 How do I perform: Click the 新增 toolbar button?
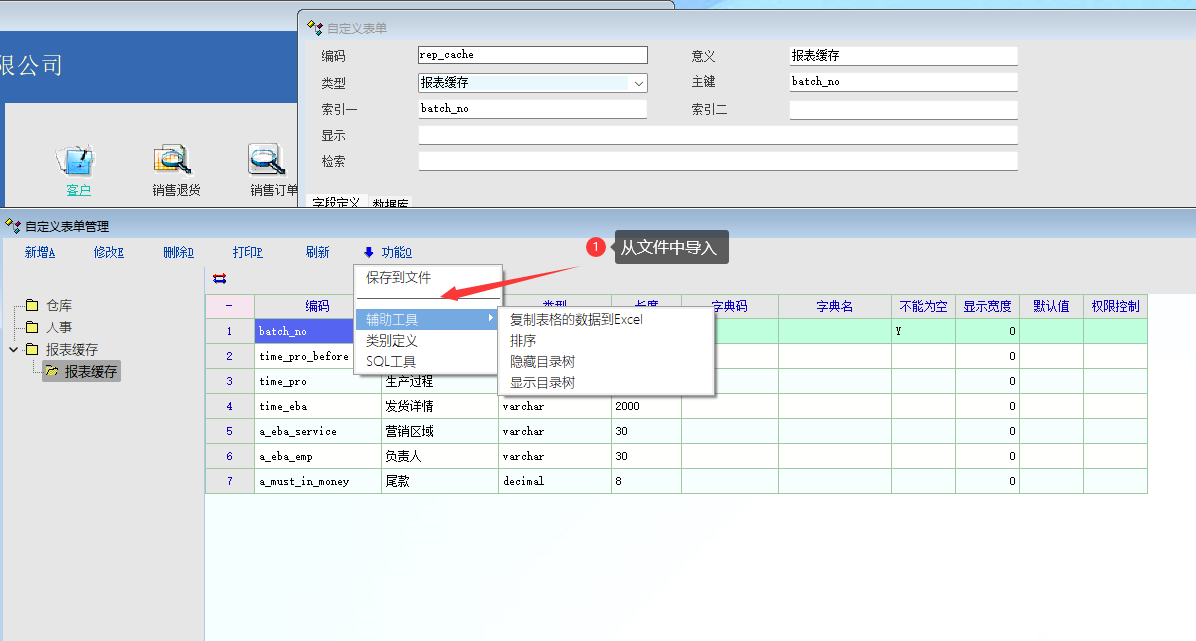(39, 253)
